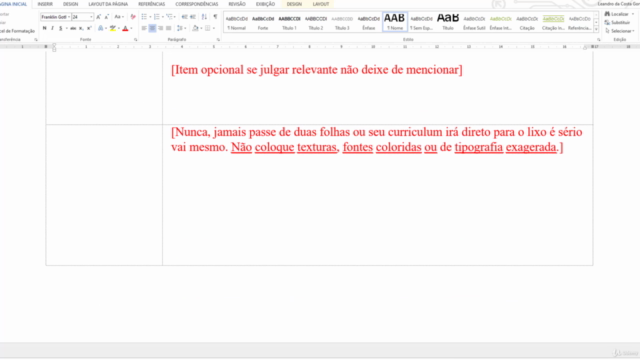
Task: Apply italic formatting
Action: (52, 28)
